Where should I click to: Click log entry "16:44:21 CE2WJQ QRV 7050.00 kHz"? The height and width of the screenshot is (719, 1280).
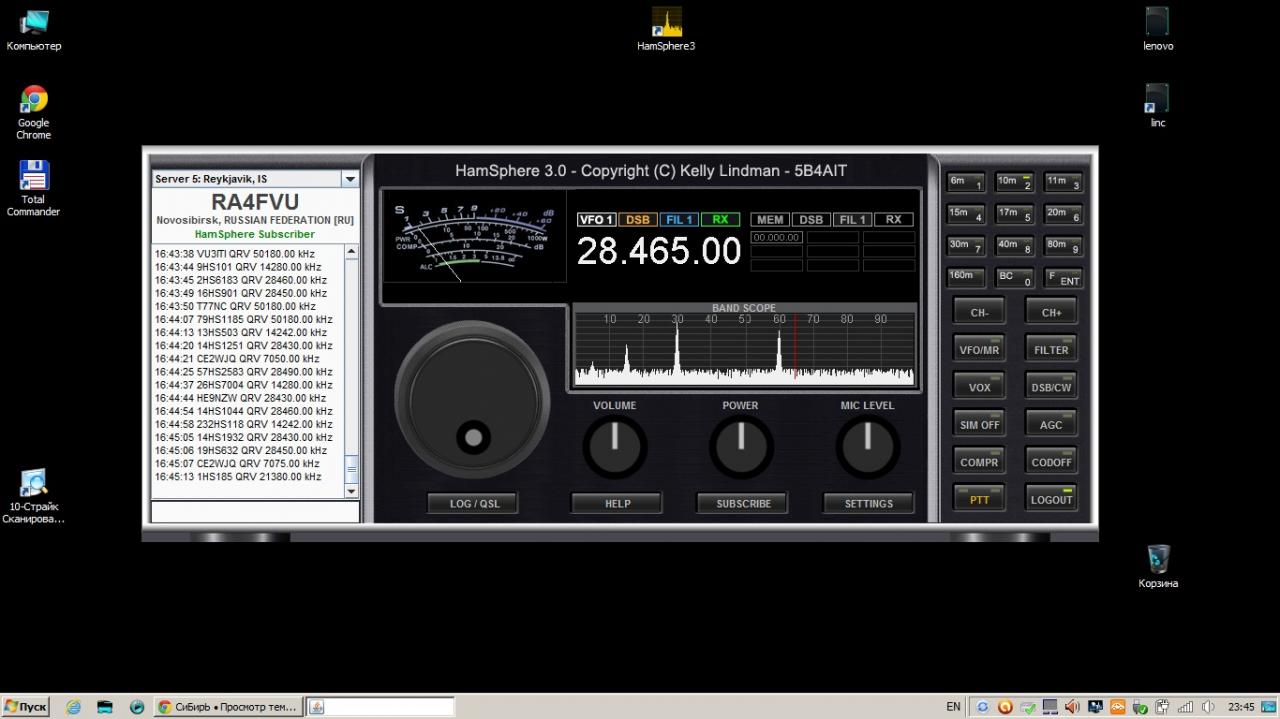[x=237, y=359]
